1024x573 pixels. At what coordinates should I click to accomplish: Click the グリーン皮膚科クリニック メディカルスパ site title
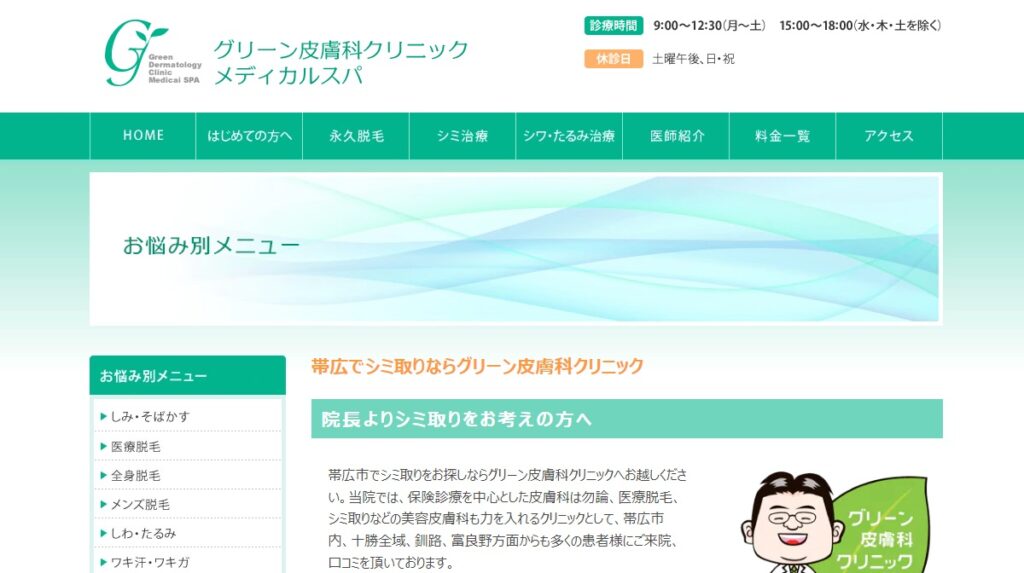(x=340, y=62)
